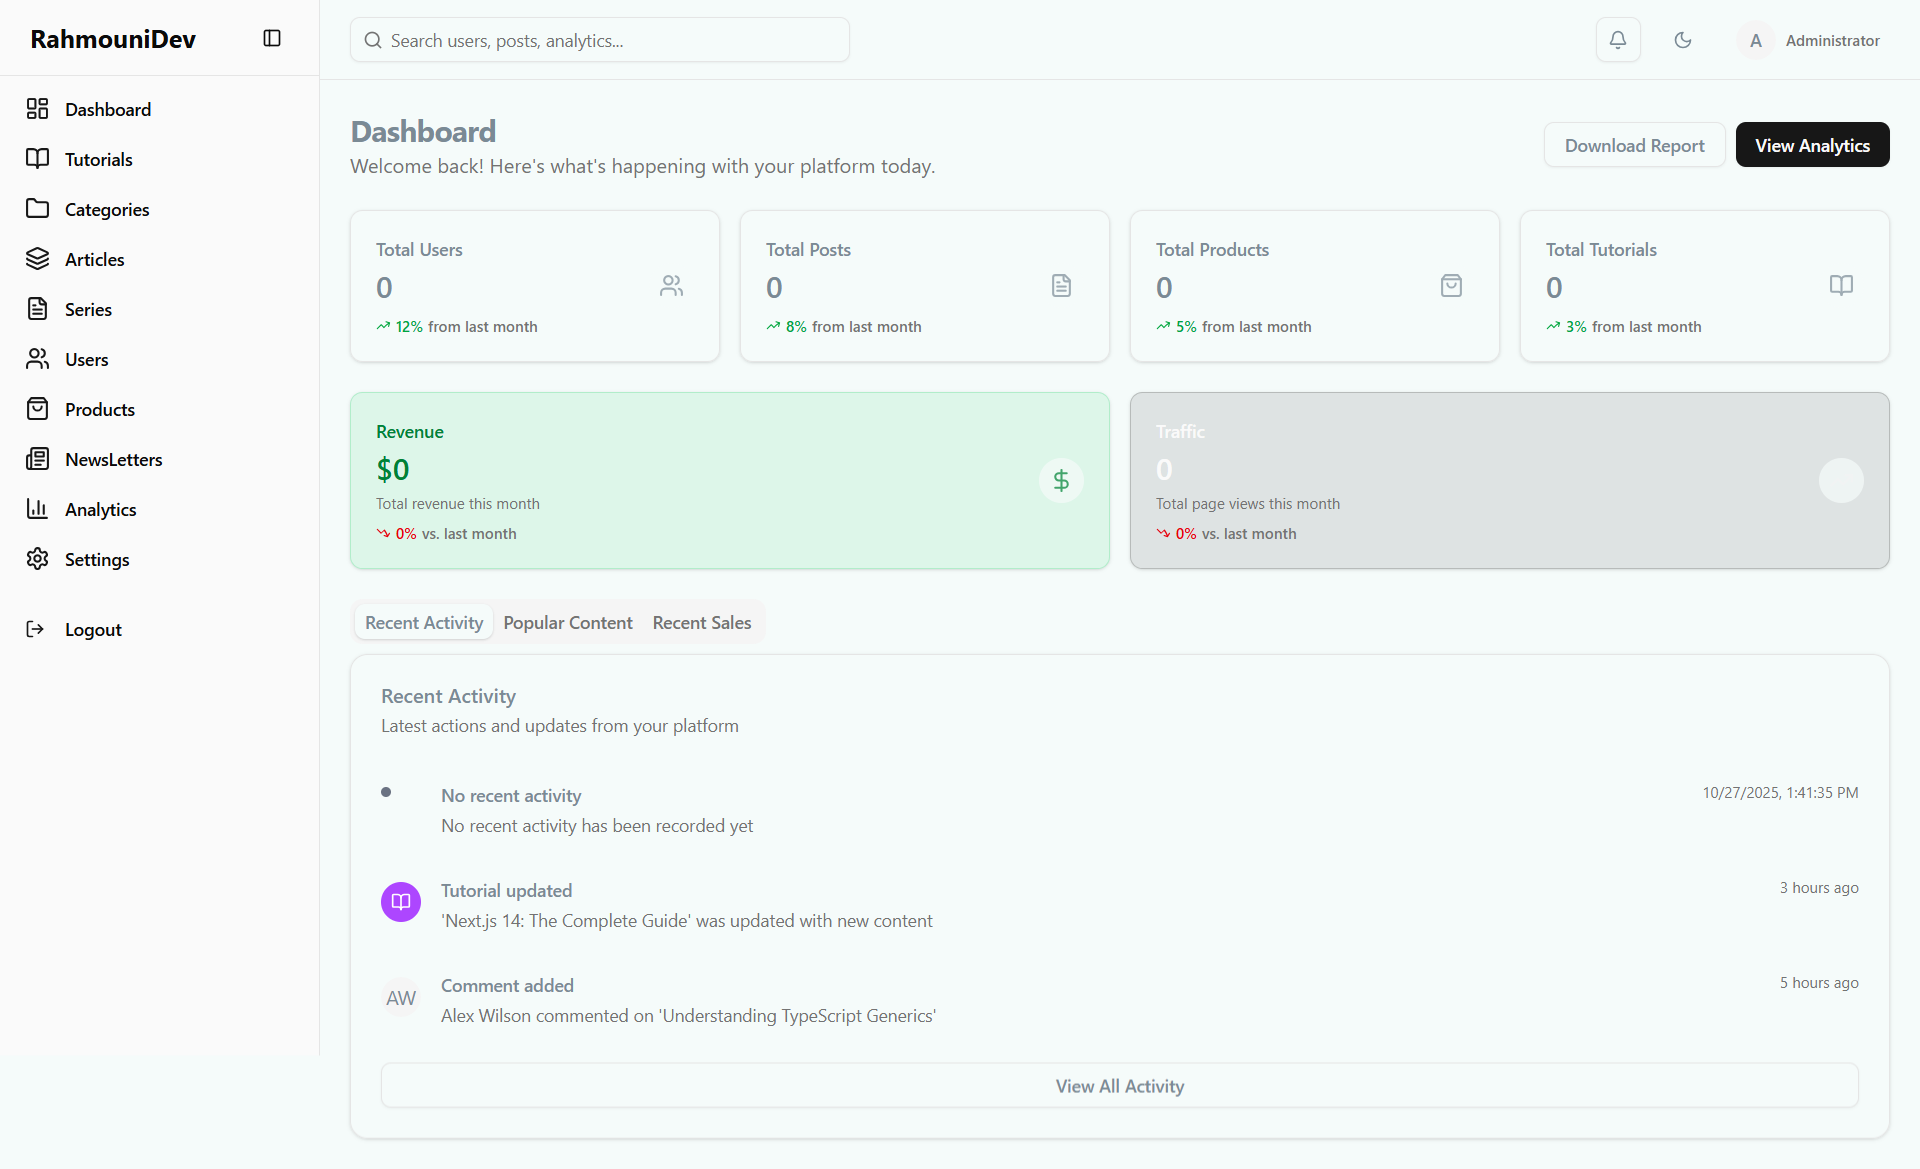Focus the search users, posts, analytics field
Screen dimensions: 1920x1169
[600, 40]
